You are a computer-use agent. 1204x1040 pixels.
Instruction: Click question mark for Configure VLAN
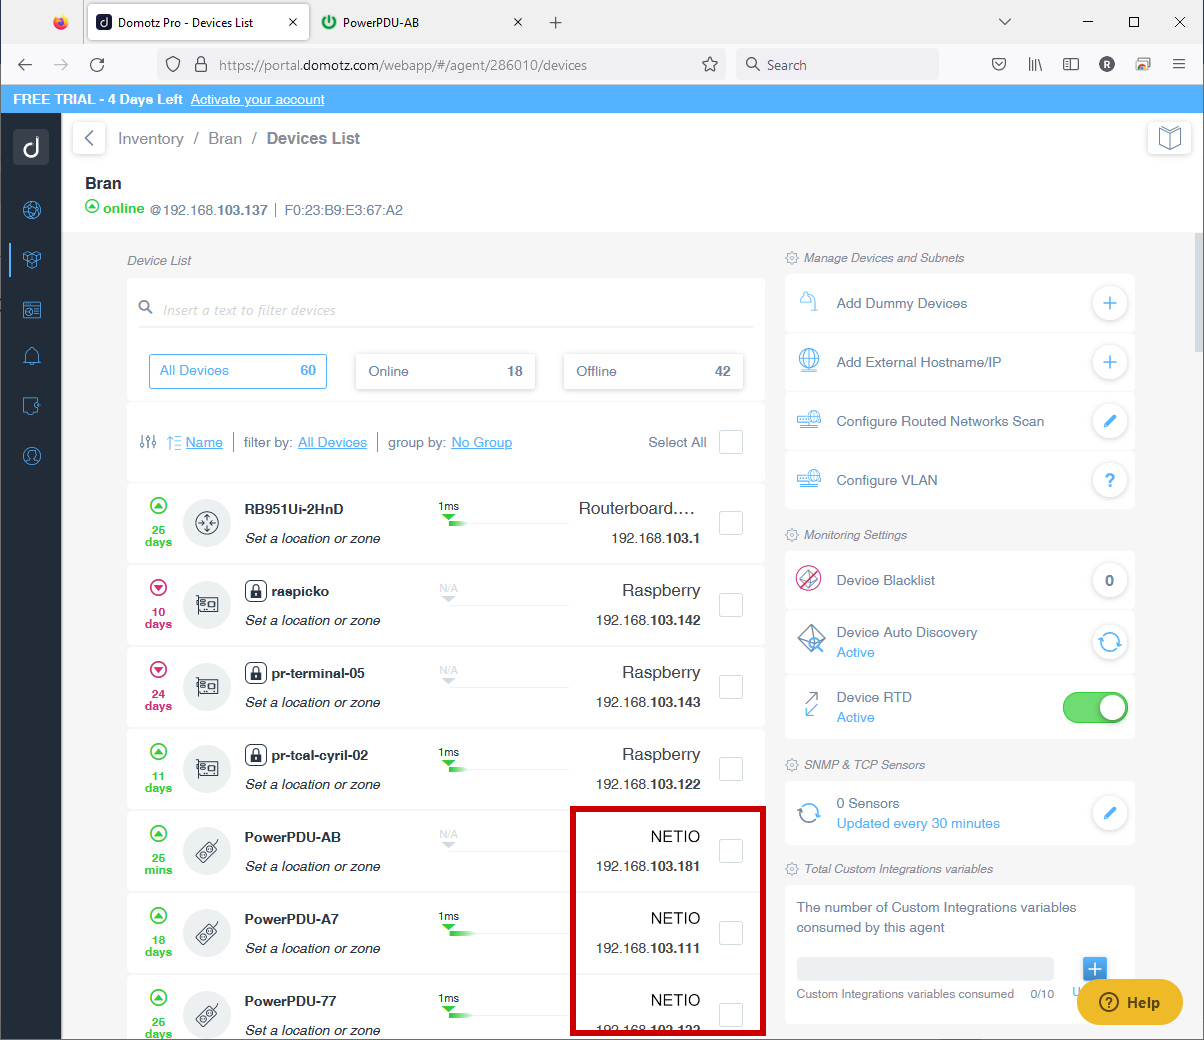point(1109,480)
